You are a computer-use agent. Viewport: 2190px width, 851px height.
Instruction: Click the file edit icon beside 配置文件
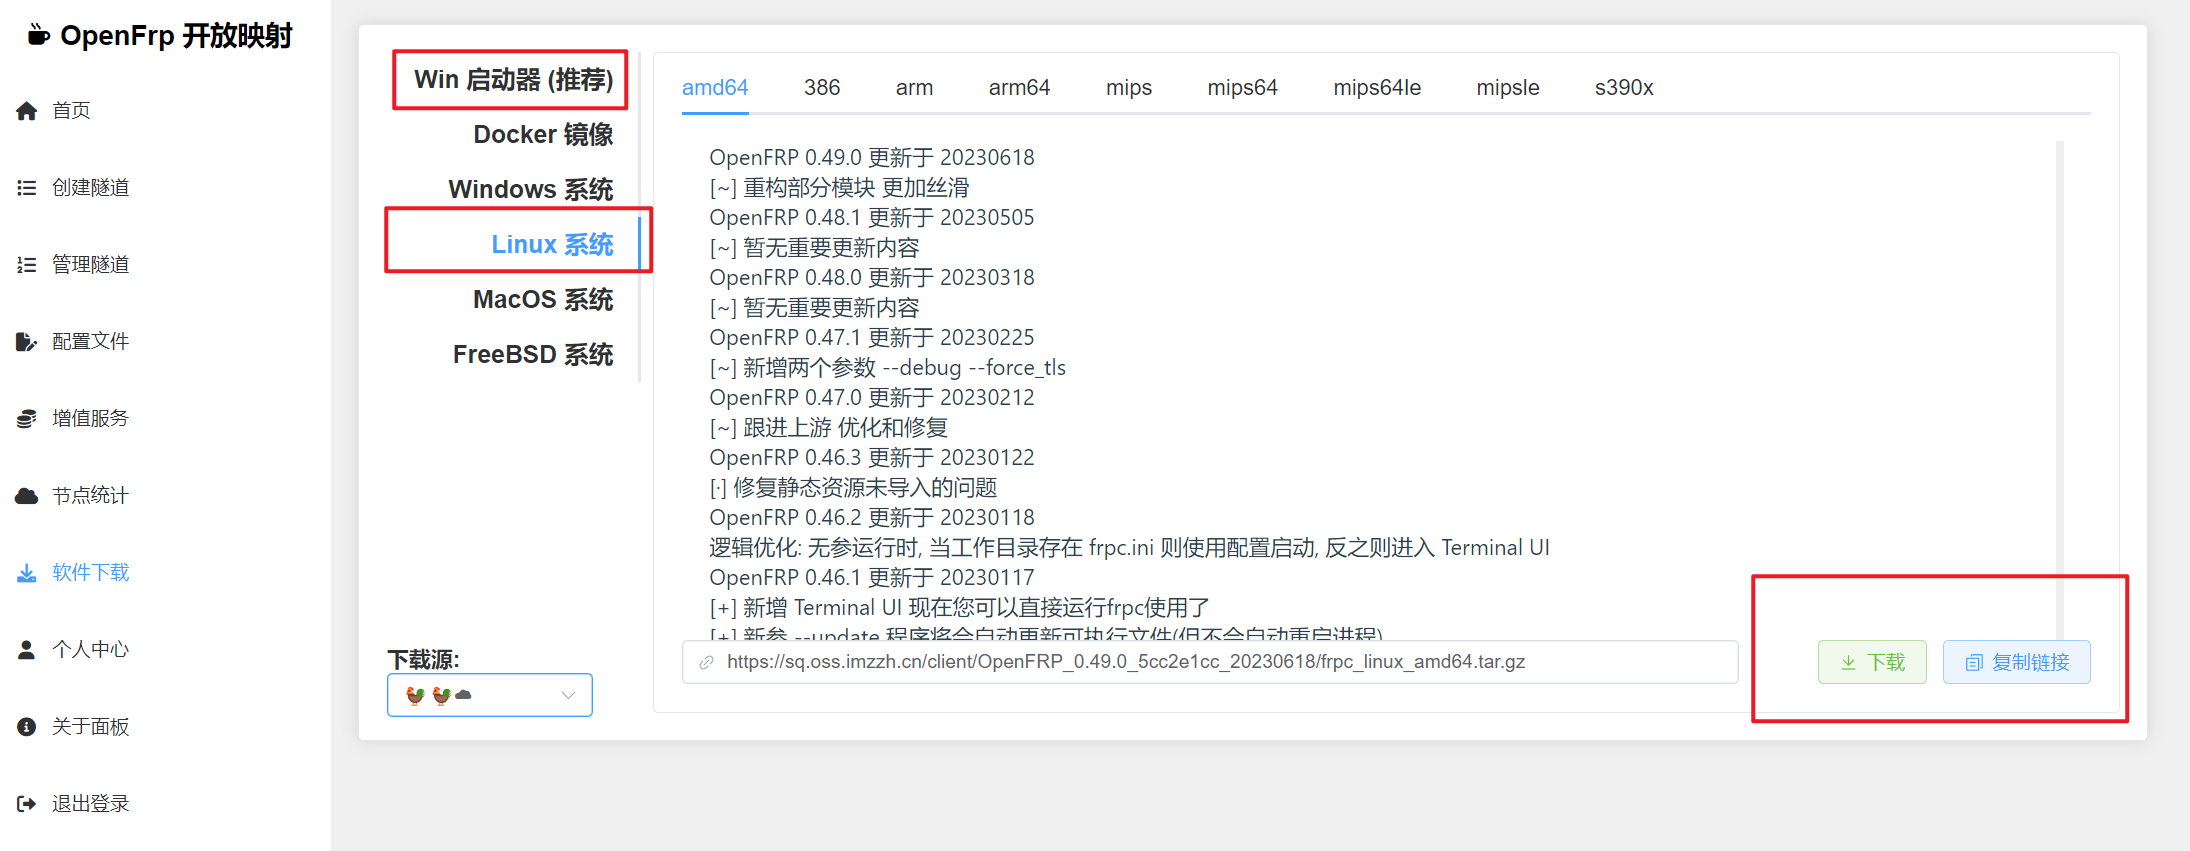coord(27,342)
